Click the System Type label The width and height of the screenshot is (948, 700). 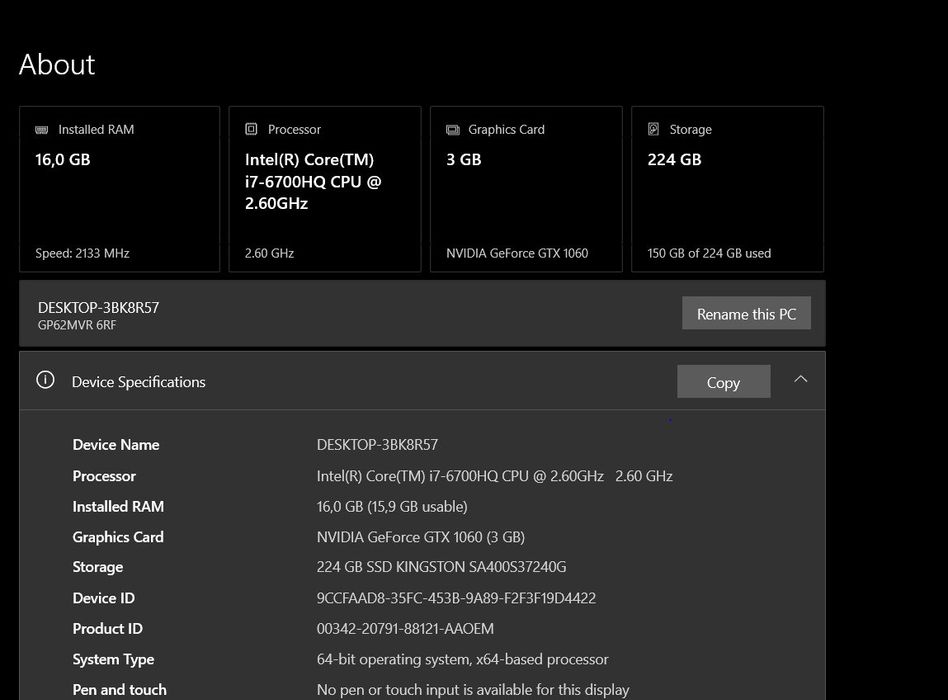tap(113, 659)
